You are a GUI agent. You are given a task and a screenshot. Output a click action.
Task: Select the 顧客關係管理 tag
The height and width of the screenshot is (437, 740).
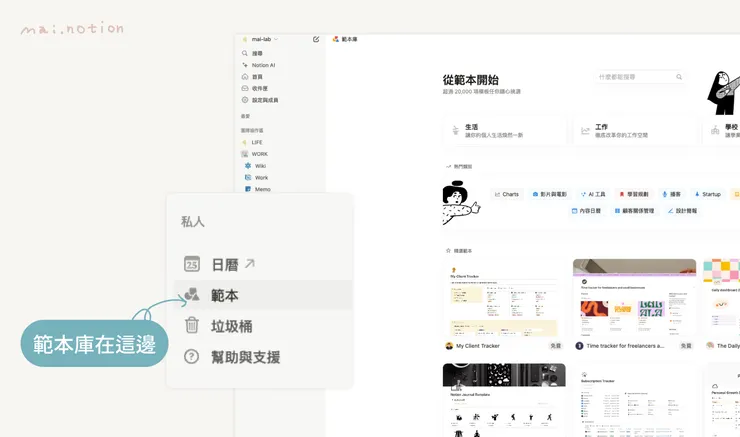click(x=634, y=211)
